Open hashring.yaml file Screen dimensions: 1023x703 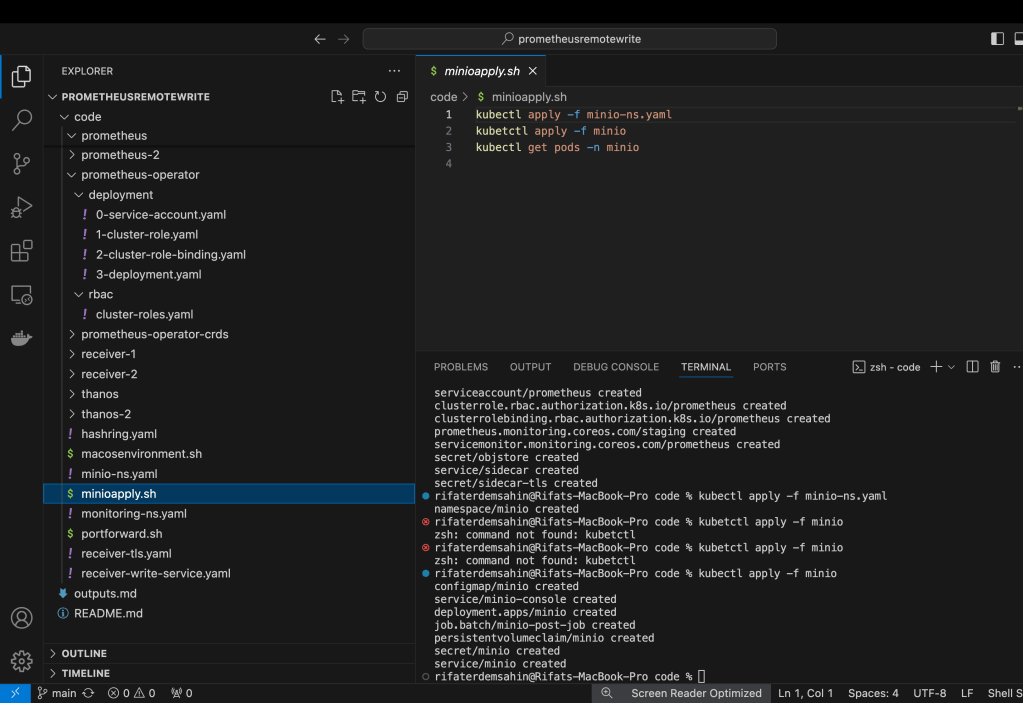[x=119, y=434]
